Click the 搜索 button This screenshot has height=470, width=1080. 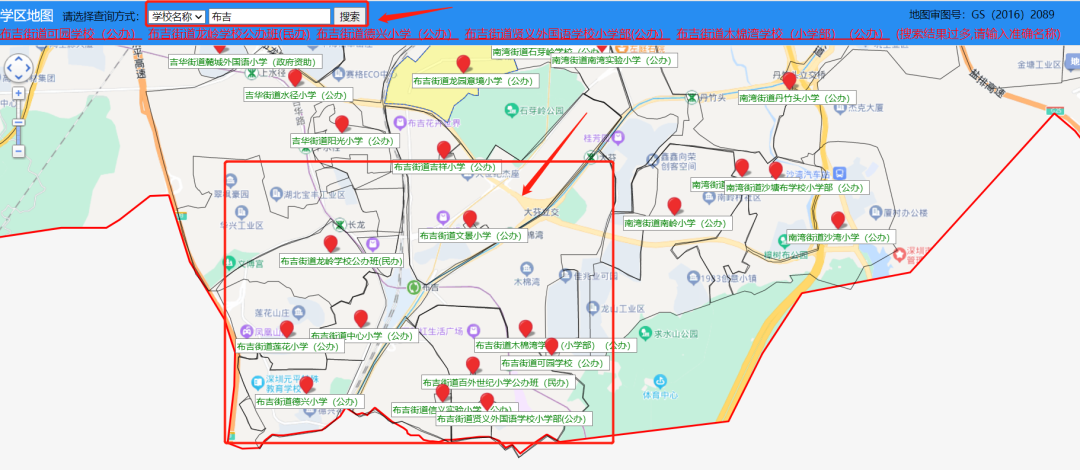[x=350, y=17]
